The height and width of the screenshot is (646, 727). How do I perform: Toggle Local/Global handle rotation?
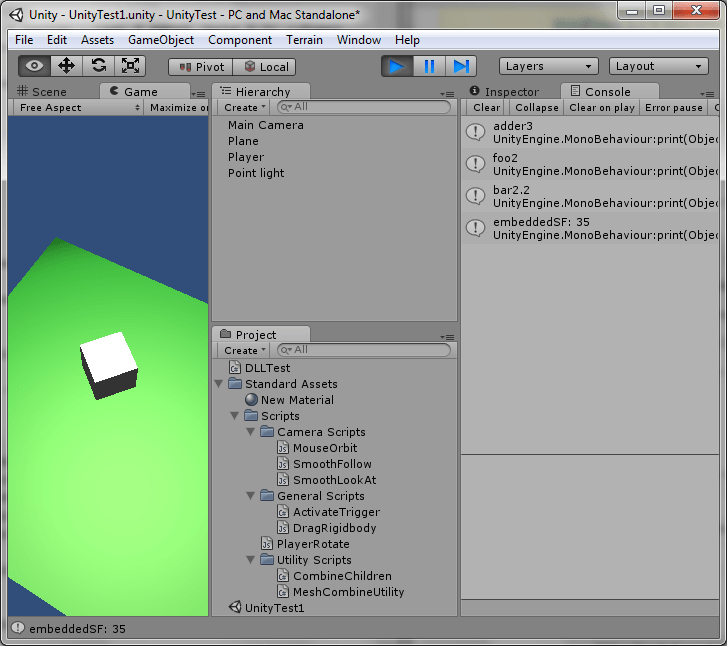pos(264,67)
